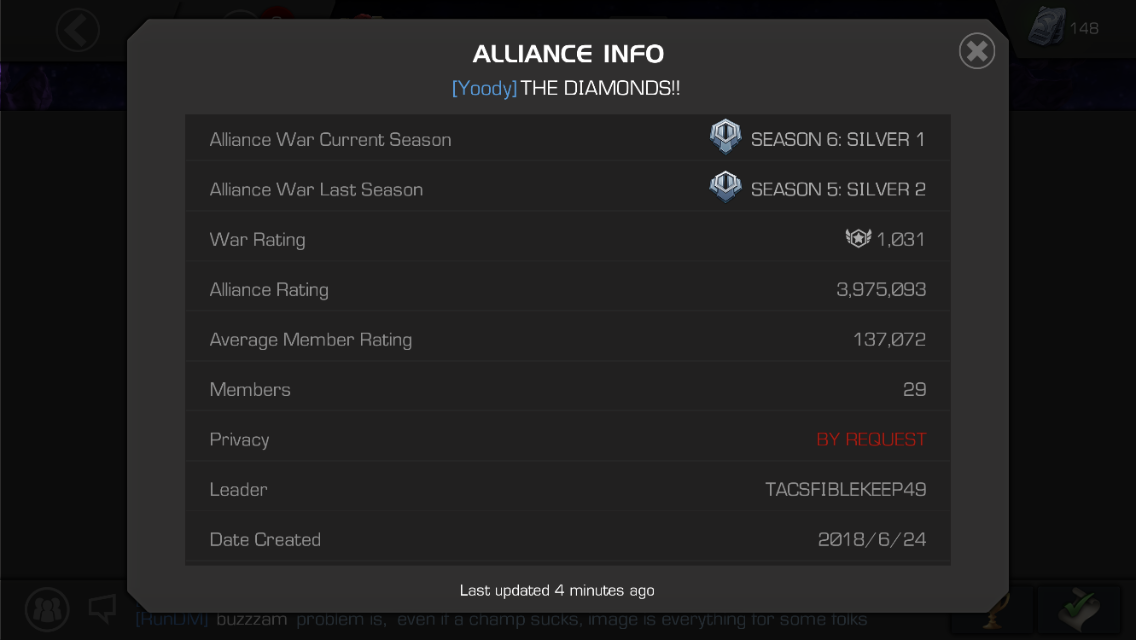Select the Alliance War Last Season row
The height and width of the screenshot is (640, 1136).
pos(568,188)
